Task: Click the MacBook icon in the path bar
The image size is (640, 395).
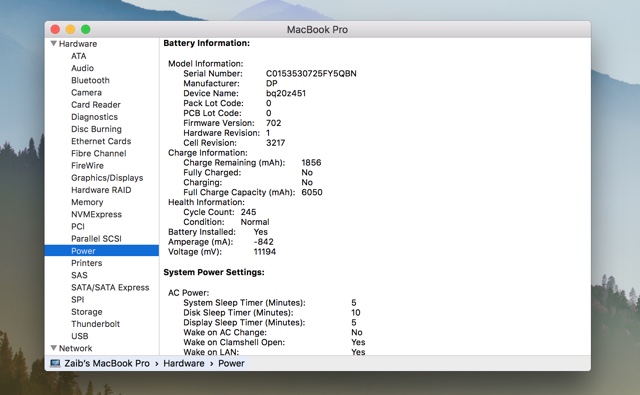Action: (x=55, y=363)
